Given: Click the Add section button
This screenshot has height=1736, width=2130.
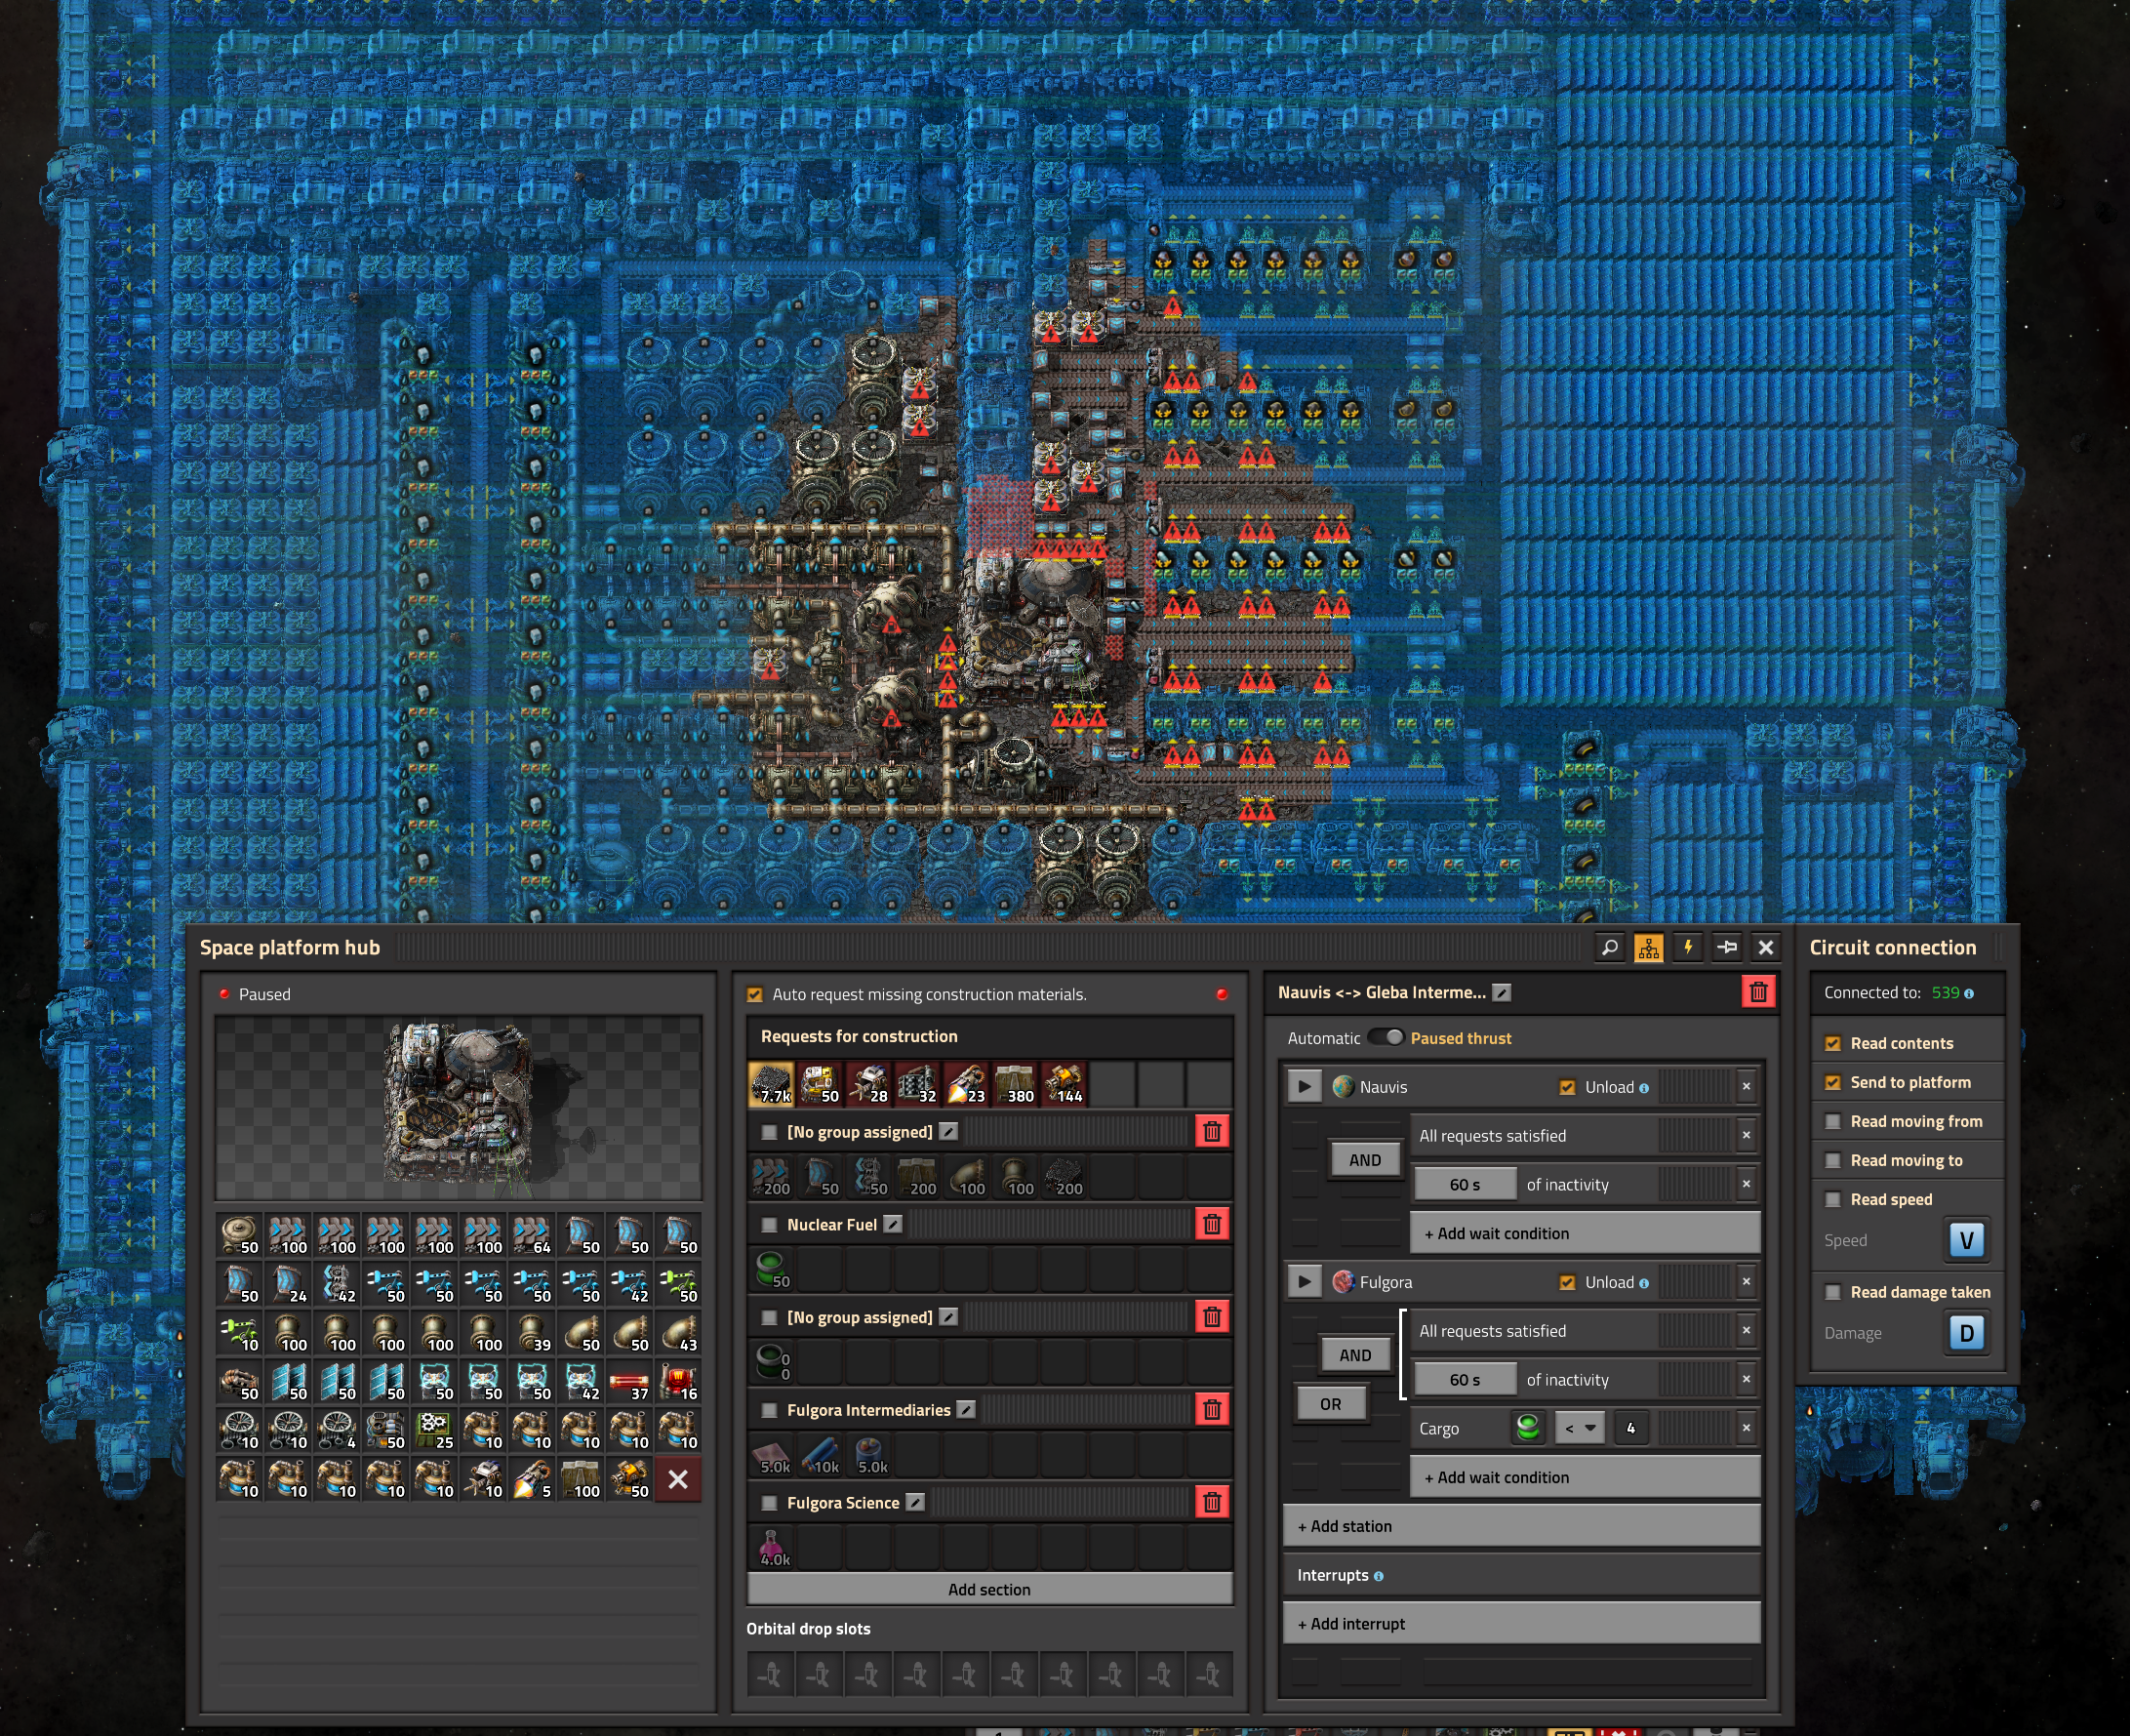Looking at the screenshot, I should (x=989, y=1589).
